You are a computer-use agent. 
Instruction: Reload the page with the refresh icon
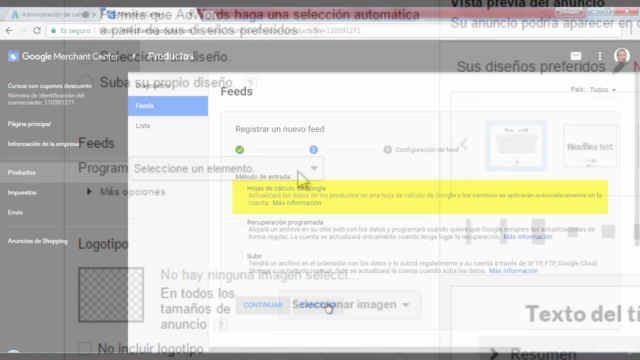point(37,31)
